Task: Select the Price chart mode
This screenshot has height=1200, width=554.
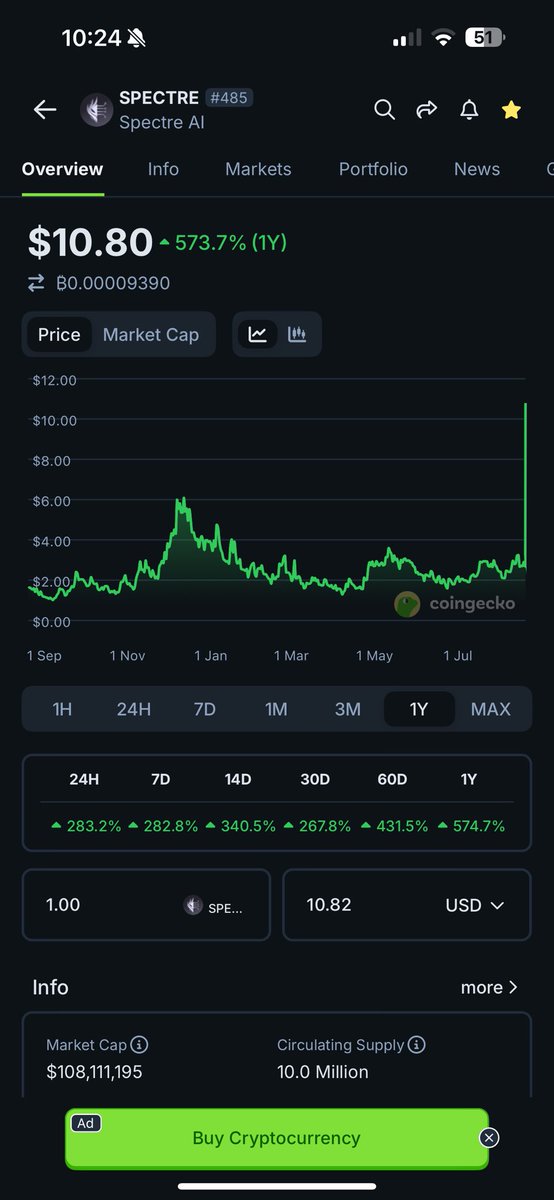Action: (59, 335)
